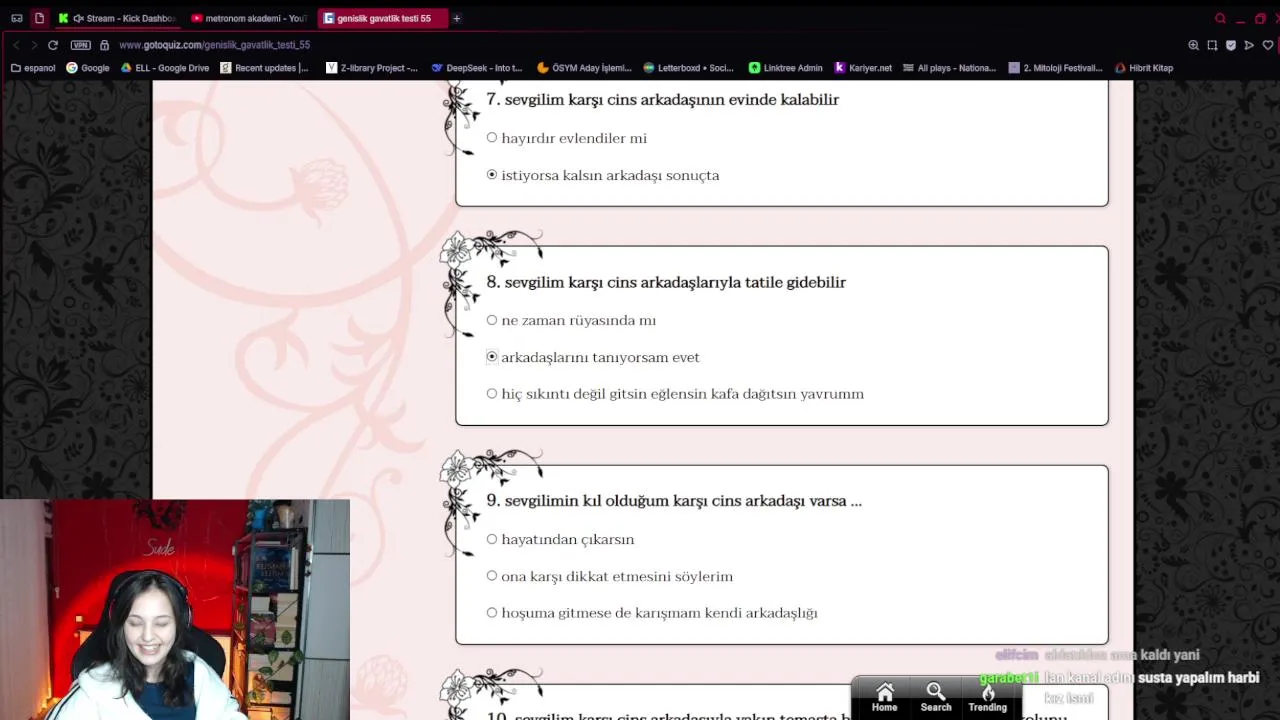Click question 9 text 'sevgilimin kıl olduğum karşı cins arkadaşı varsa'
The width and height of the screenshot is (1280, 720).
(x=683, y=501)
